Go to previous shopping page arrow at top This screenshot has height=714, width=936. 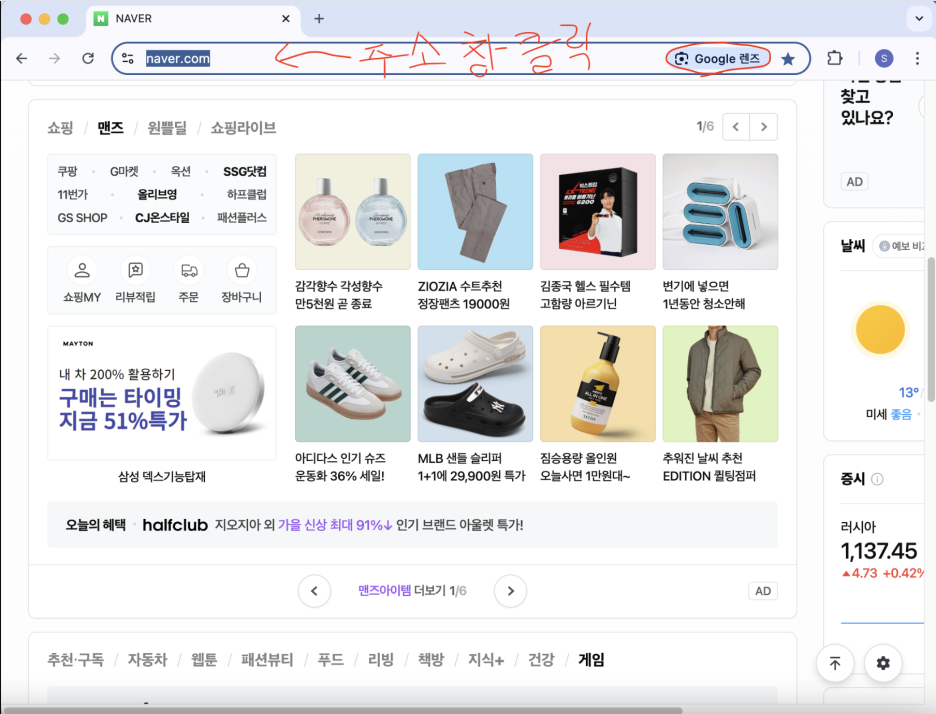point(735,127)
